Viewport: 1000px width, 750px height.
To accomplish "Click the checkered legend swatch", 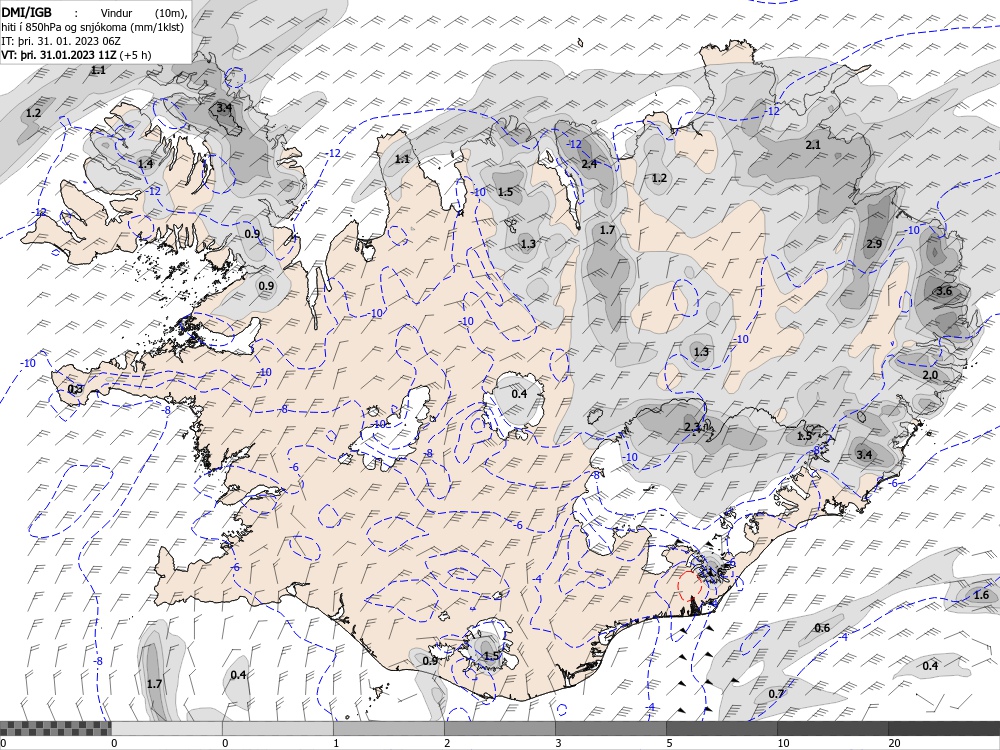I will 55,728.
